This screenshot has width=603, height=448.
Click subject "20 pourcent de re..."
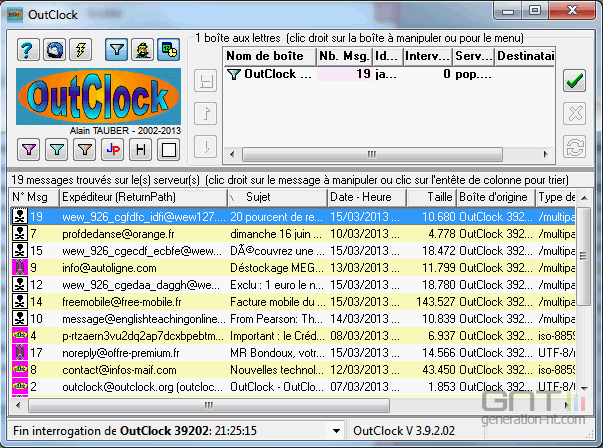tap(277, 217)
